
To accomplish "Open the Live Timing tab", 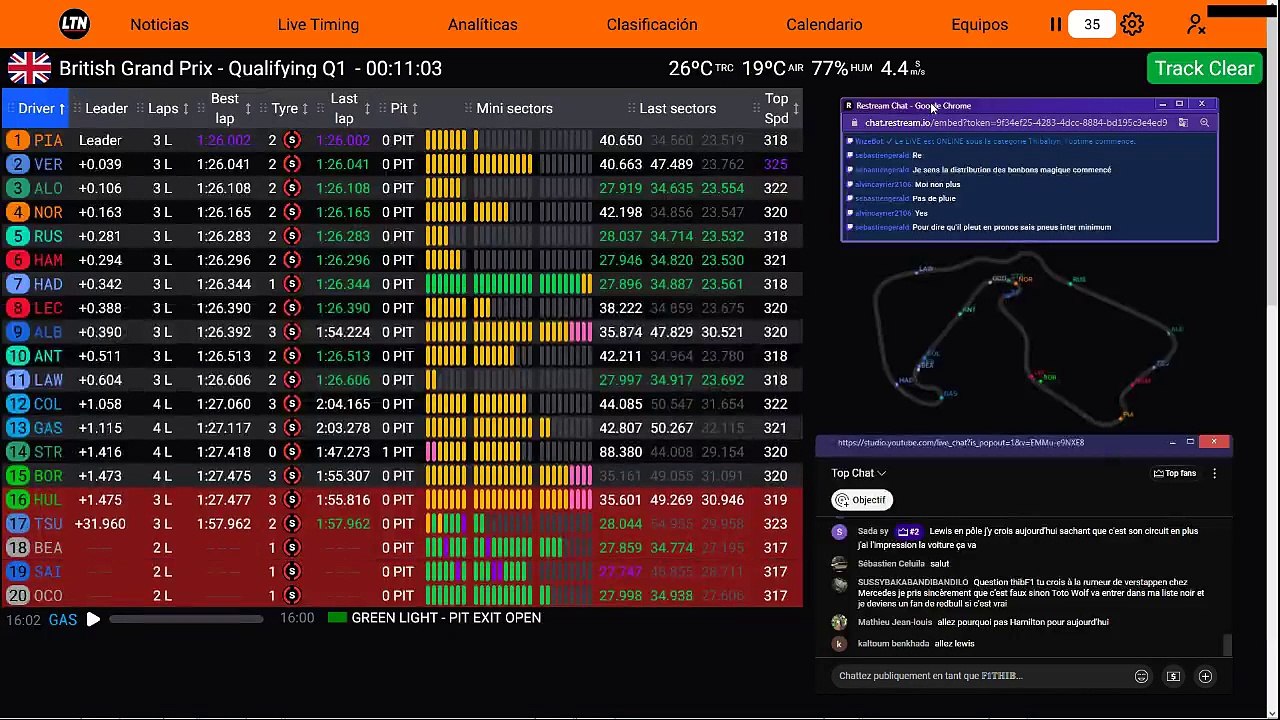I will click(318, 24).
